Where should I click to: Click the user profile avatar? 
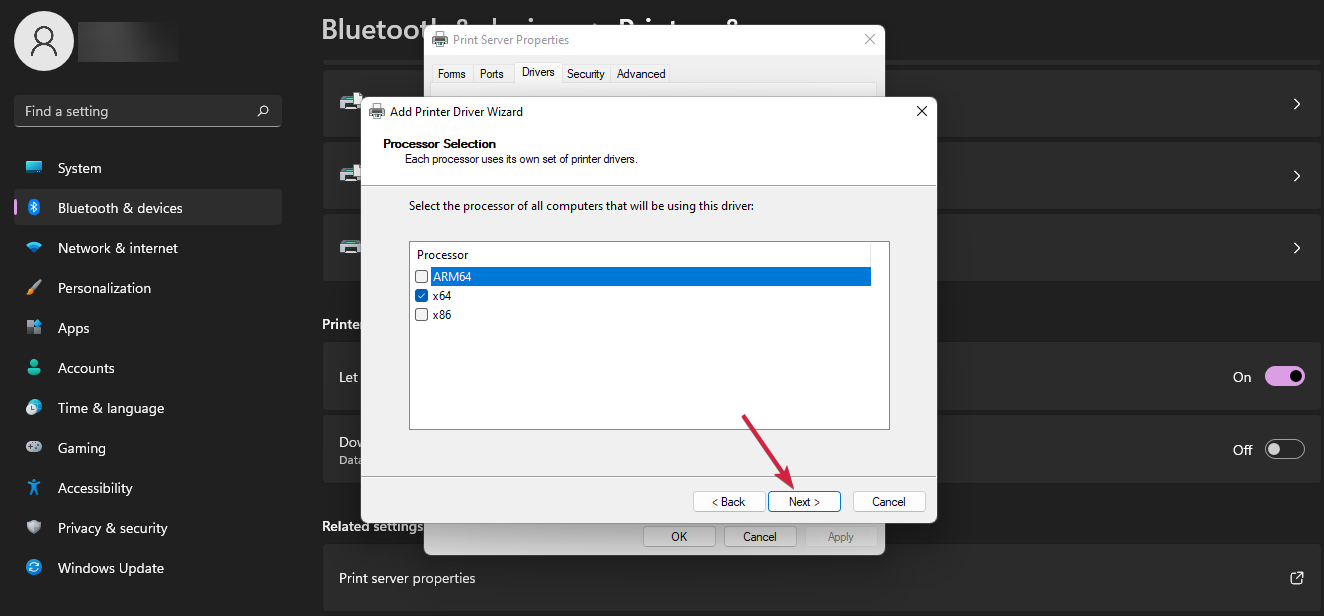click(43, 41)
